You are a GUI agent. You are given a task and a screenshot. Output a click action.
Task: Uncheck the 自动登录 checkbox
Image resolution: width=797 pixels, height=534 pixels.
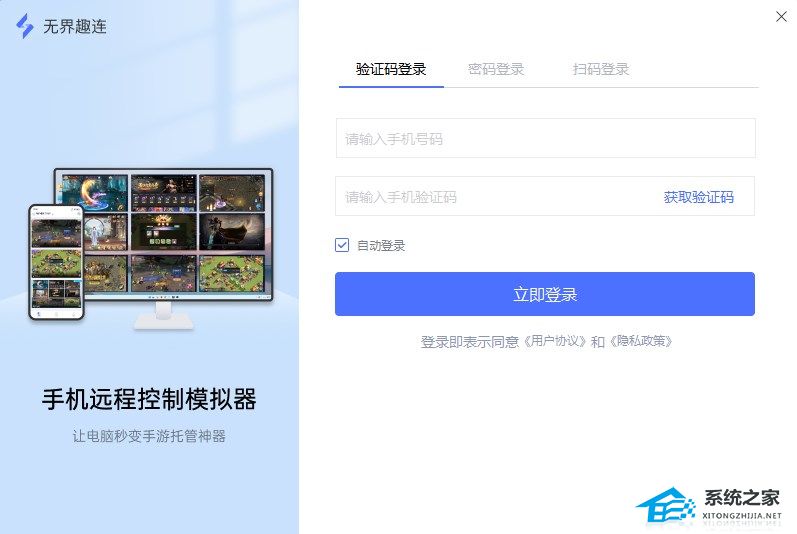342,245
